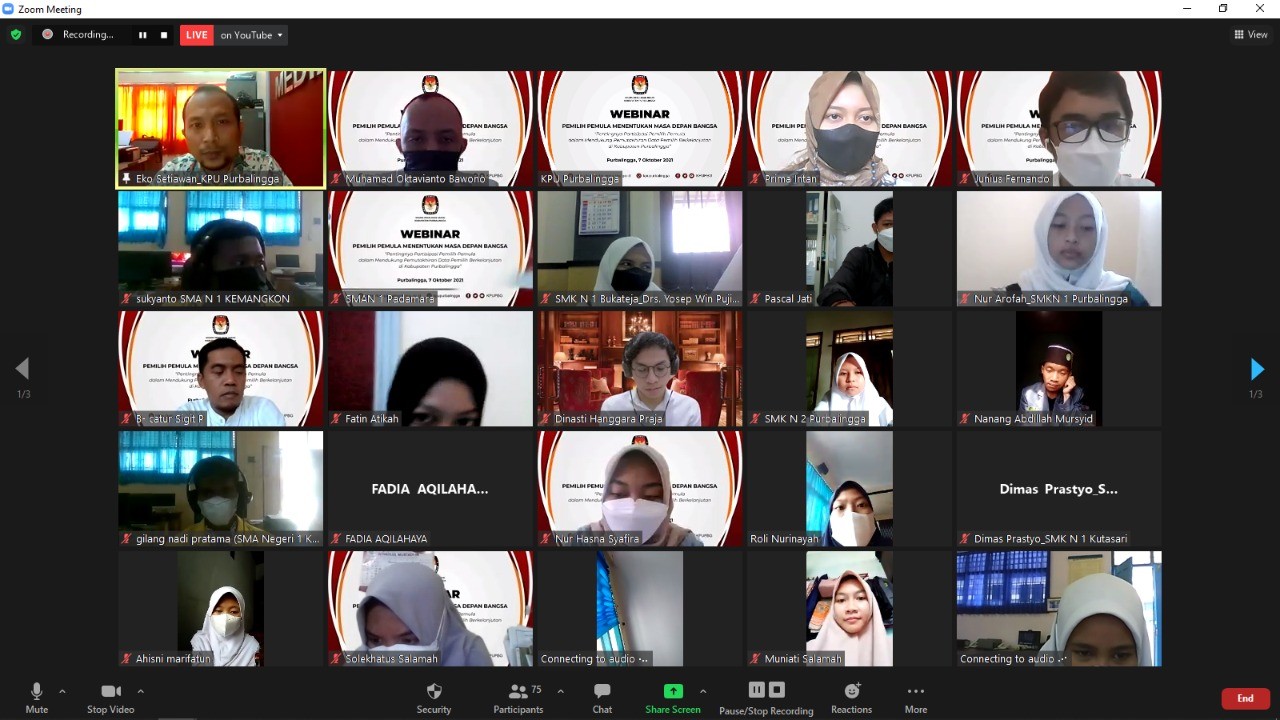Expand Share Screen options arrow
Viewport: 1280px width, 720px height.
703,691
